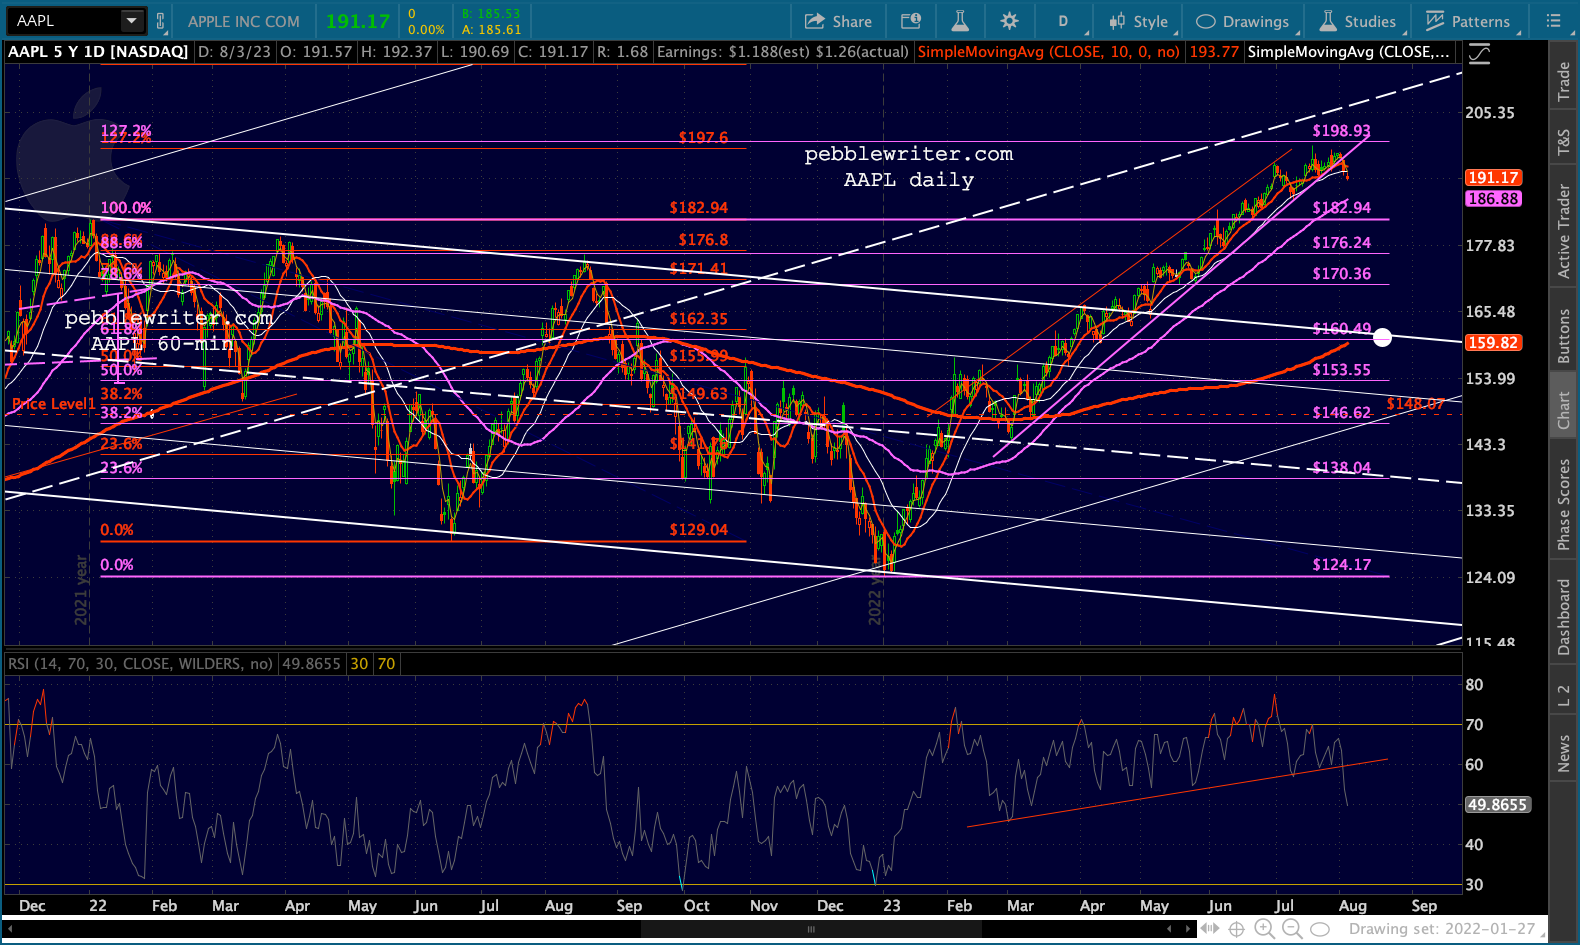
Task: Click the zoom out magnifier icon
Action: click(x=1292, y=929)
